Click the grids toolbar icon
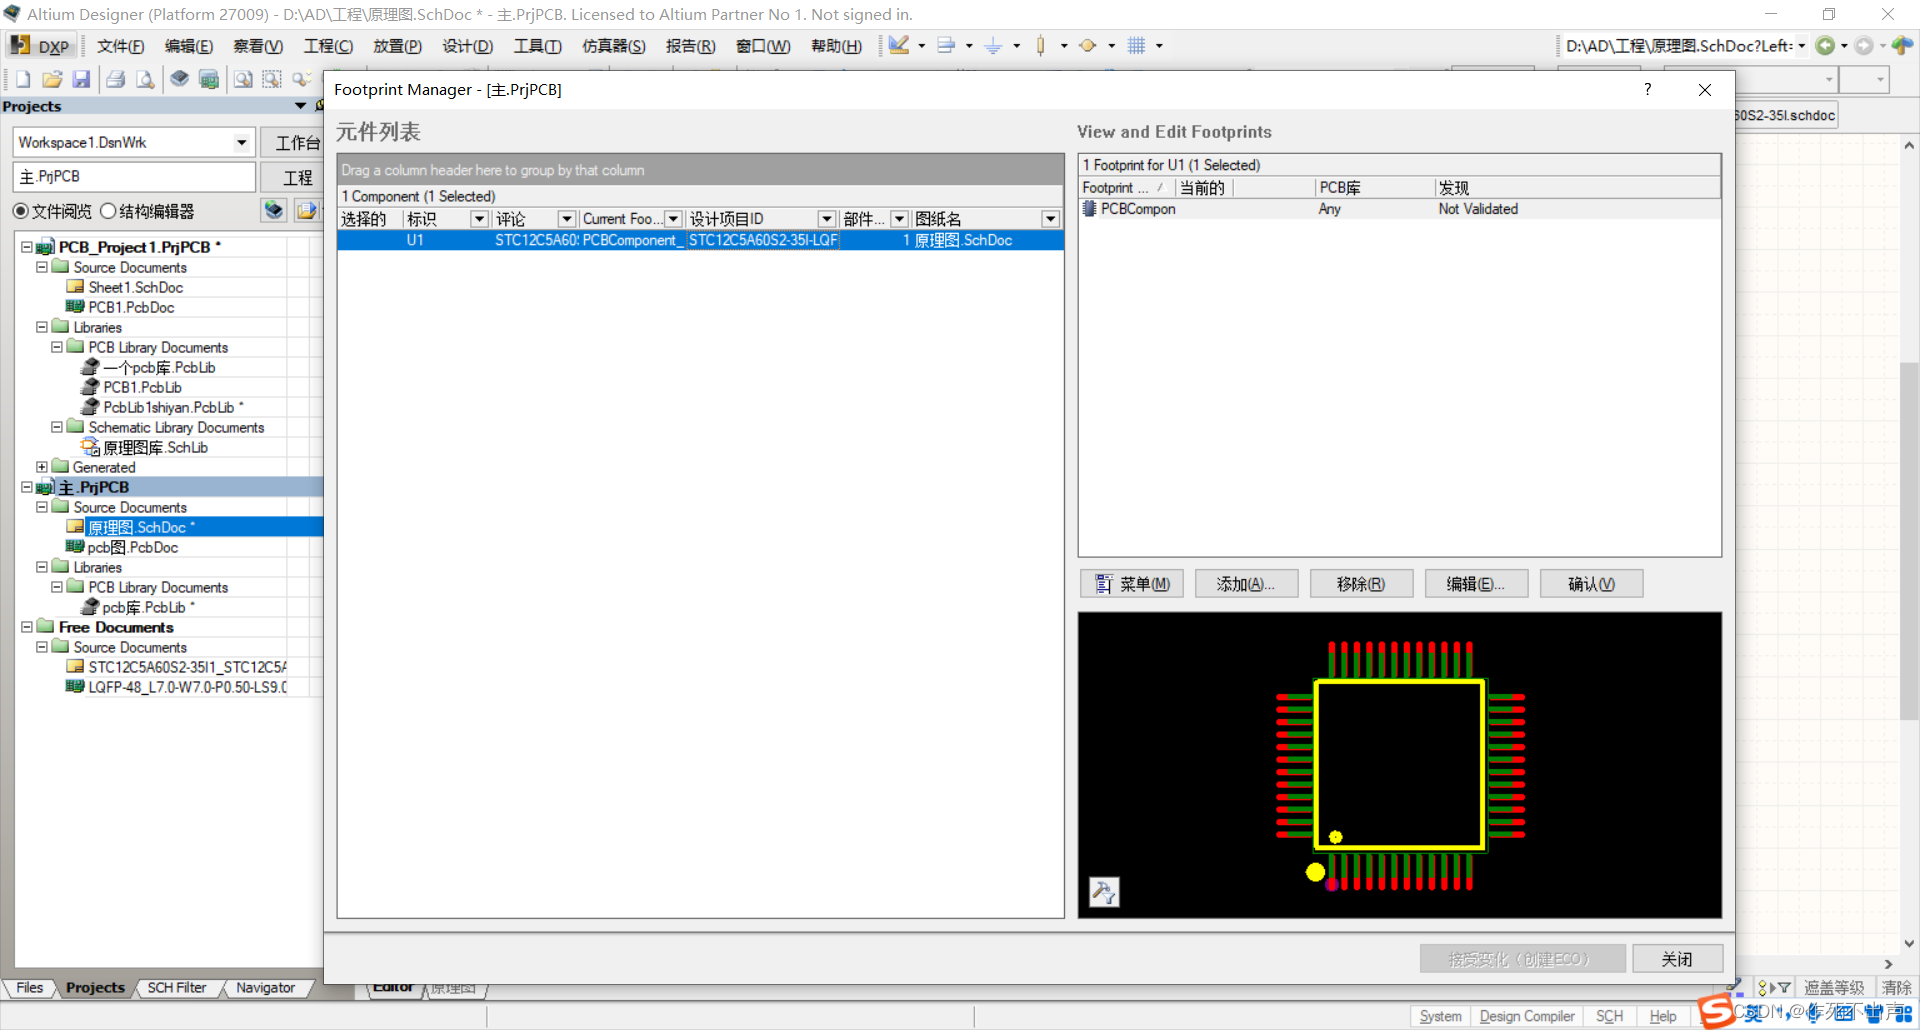Image resolution: width=1920 pixels, height=1030 pixels. pos(1136,45)
